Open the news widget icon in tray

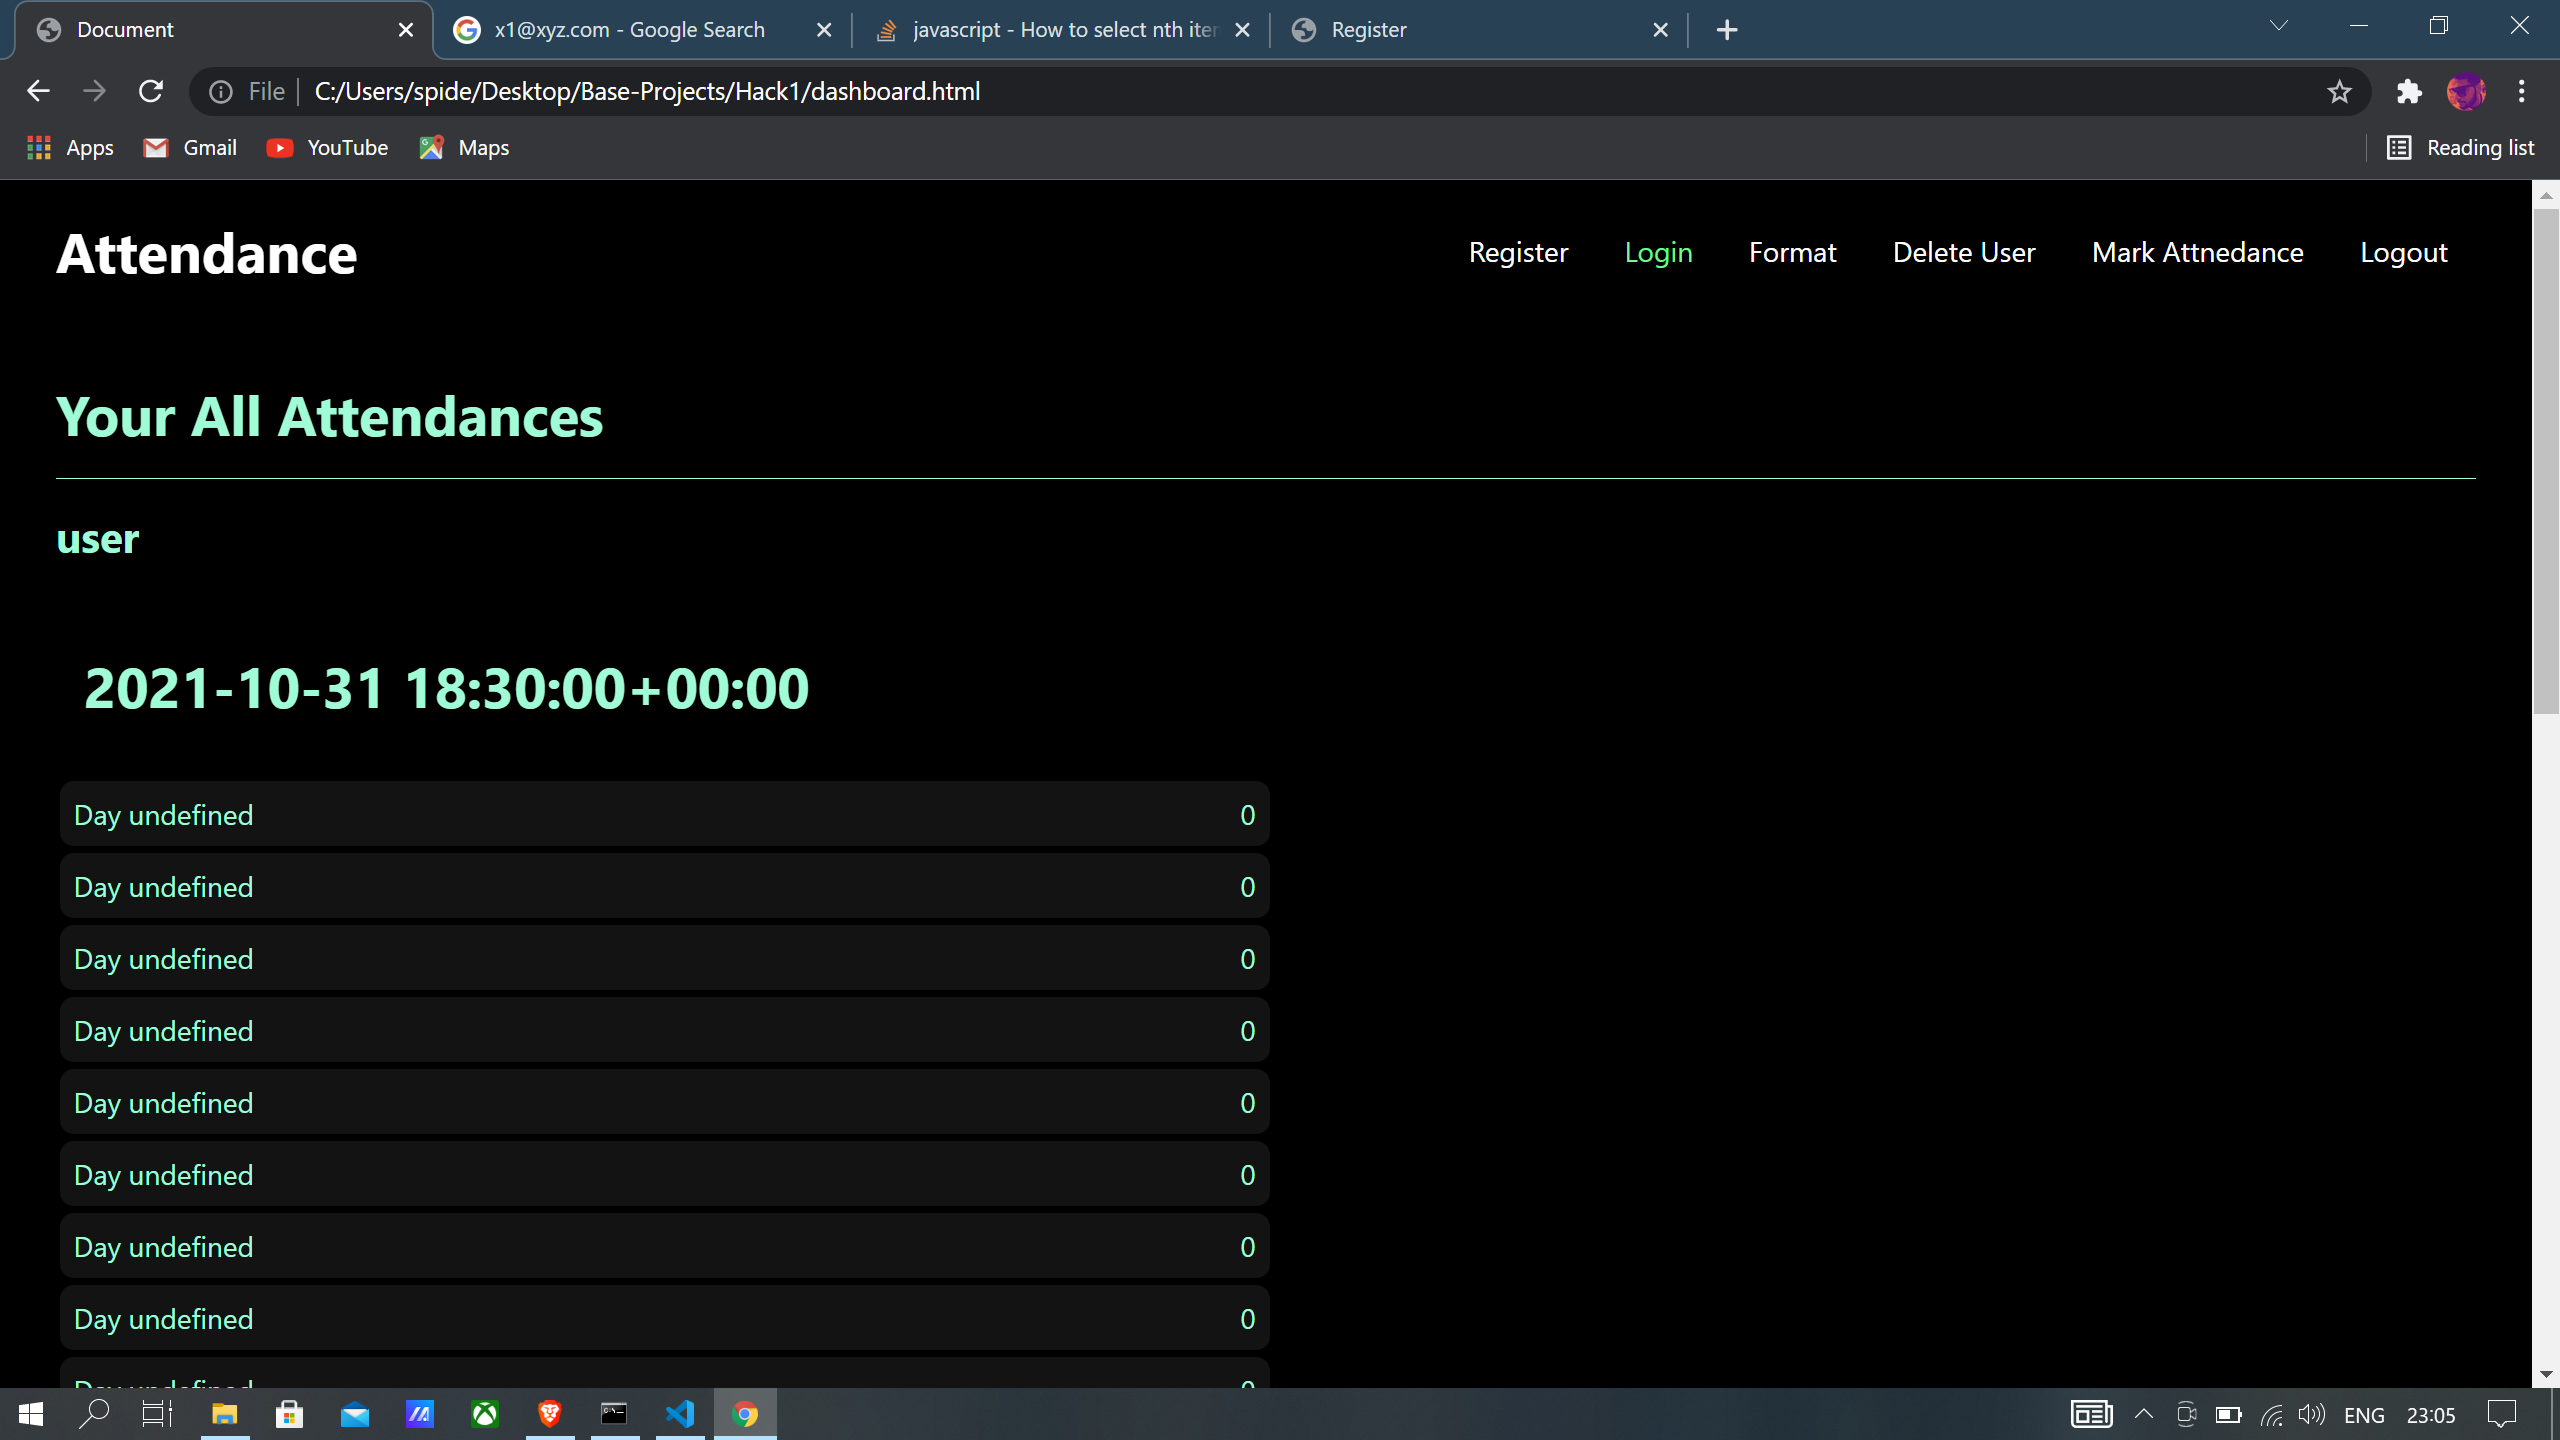click(x=2091, y=1414)
